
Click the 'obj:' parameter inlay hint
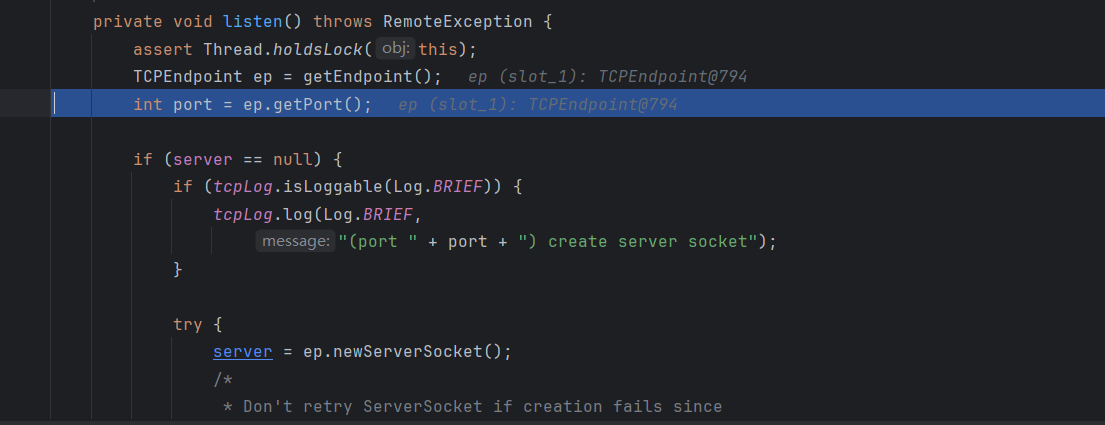coord(396,49)
